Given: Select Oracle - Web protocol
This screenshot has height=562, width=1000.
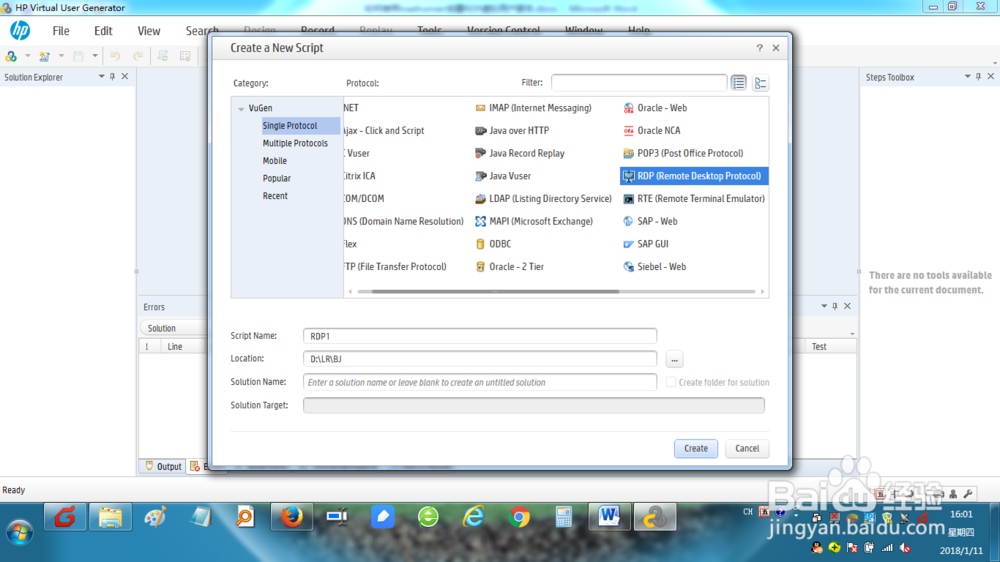Looking at the screenshot, I should pos(655,108).
